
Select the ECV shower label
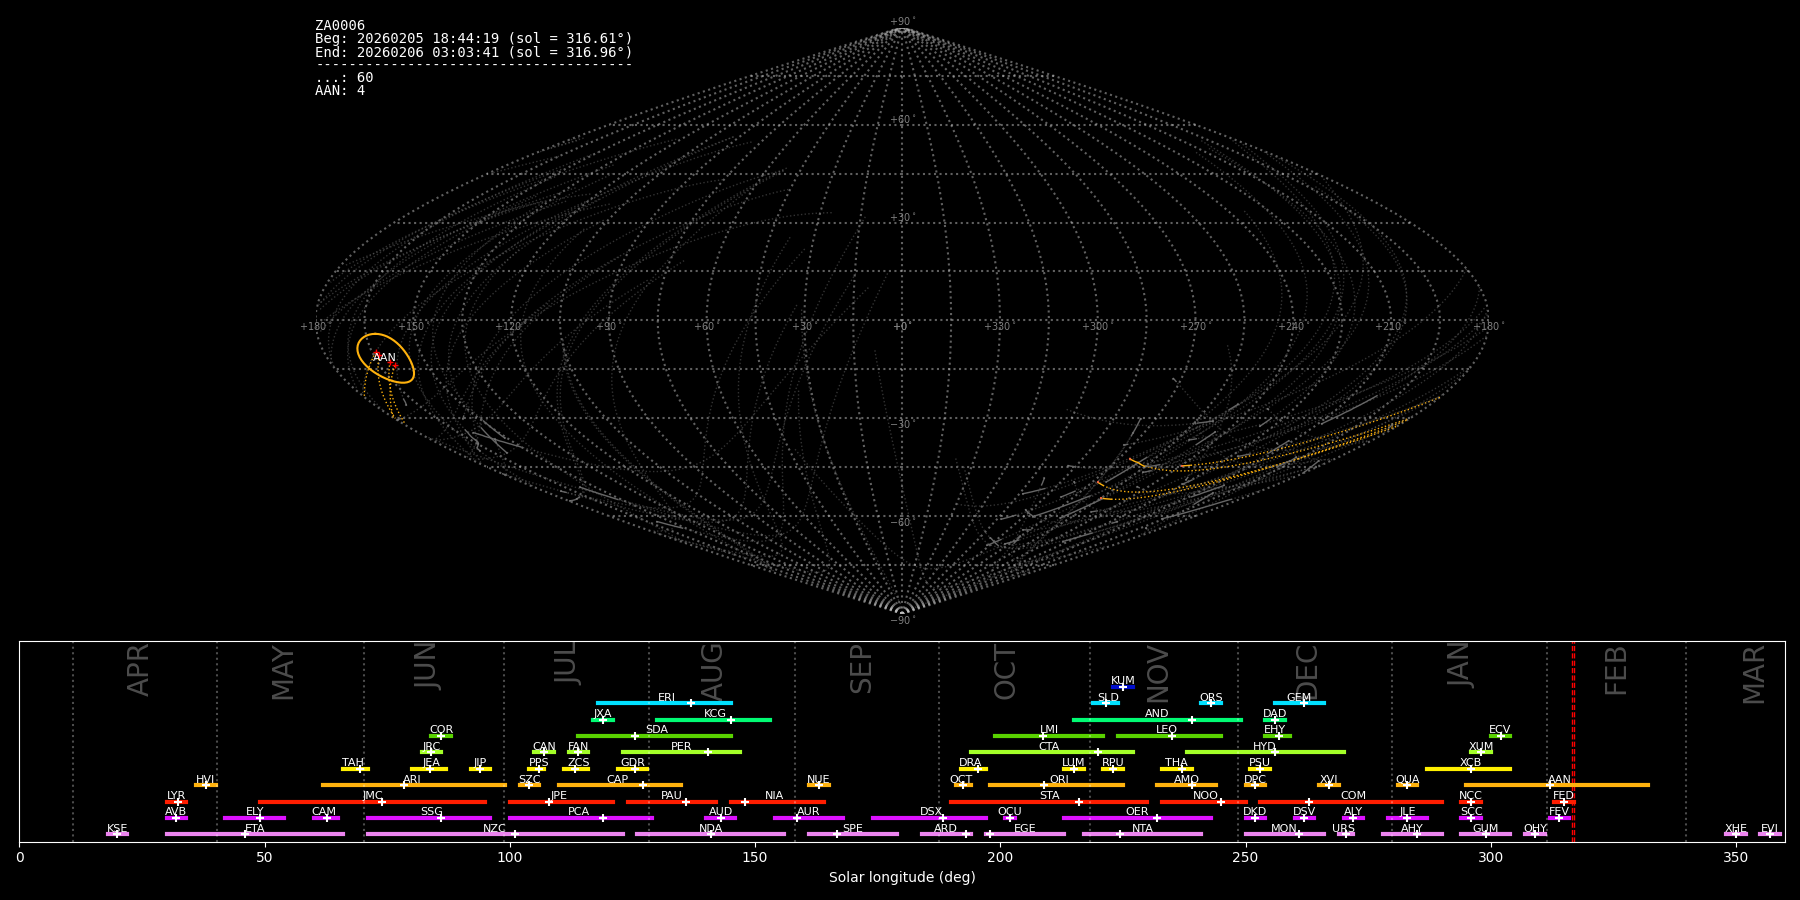[1500, 730]
